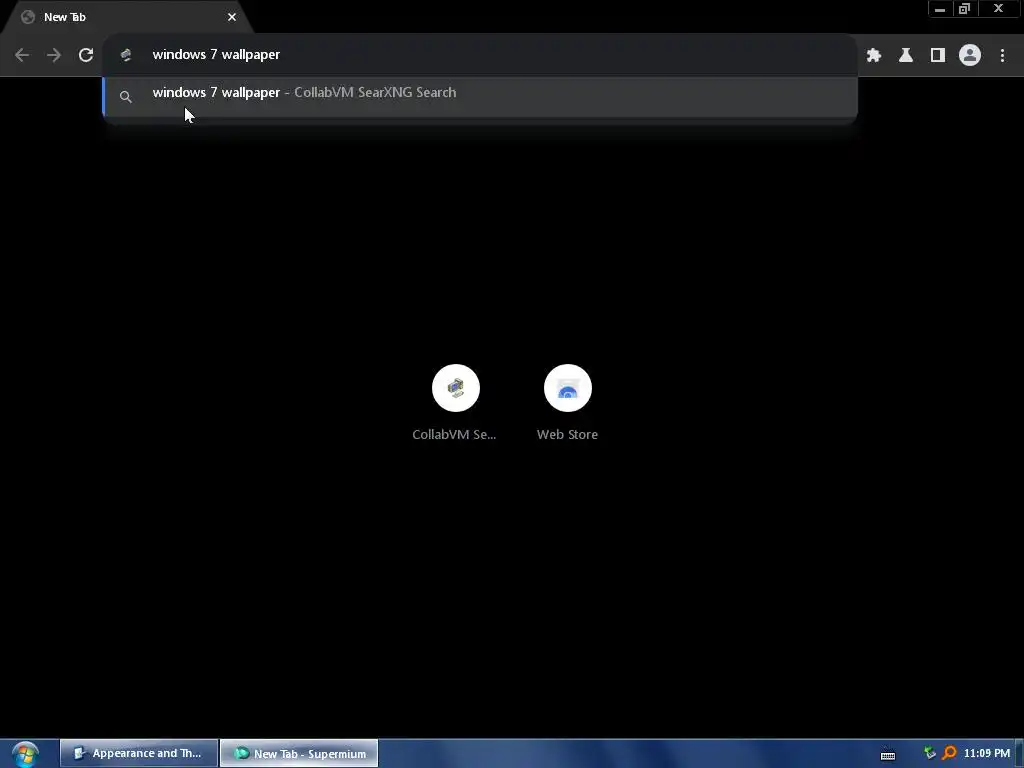The width and height of the screenshot is (1024, 768).
Task: Click the search engine icon in the address bar
Action: 126,55
